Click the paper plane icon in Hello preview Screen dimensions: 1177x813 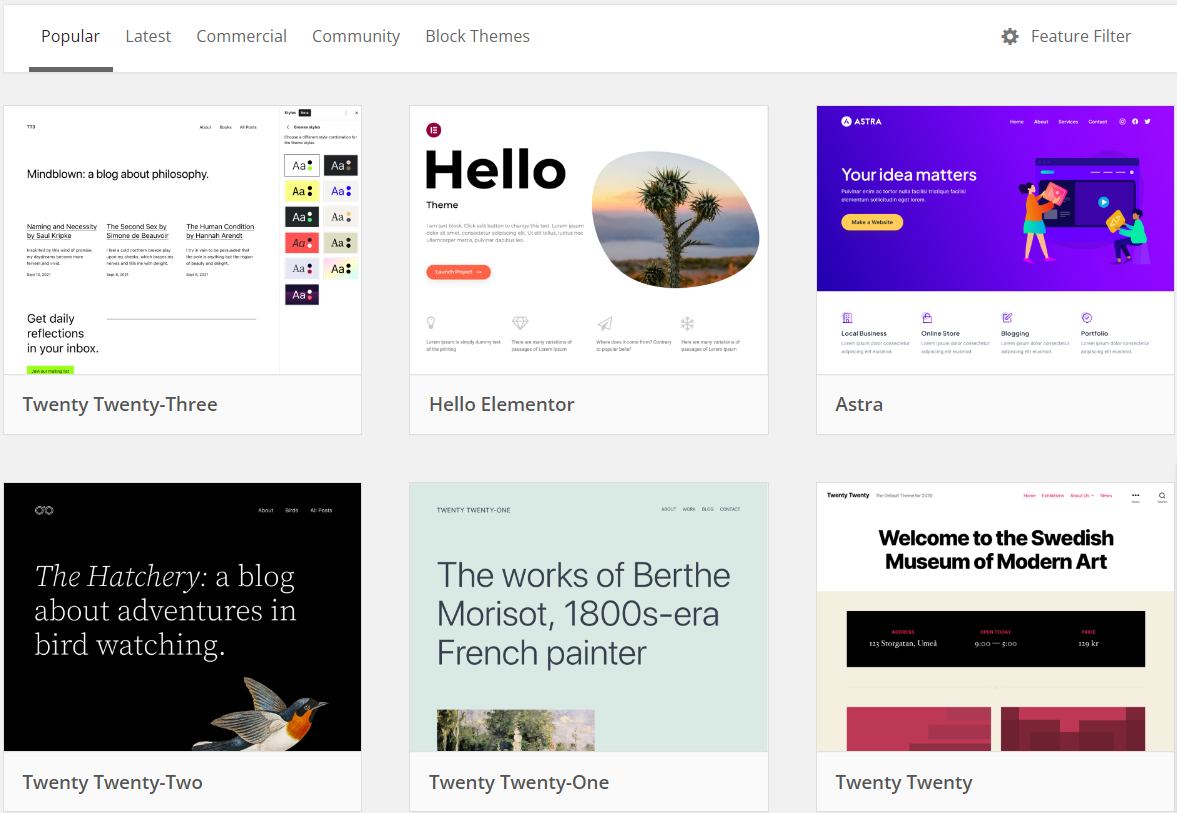(605, 323)
